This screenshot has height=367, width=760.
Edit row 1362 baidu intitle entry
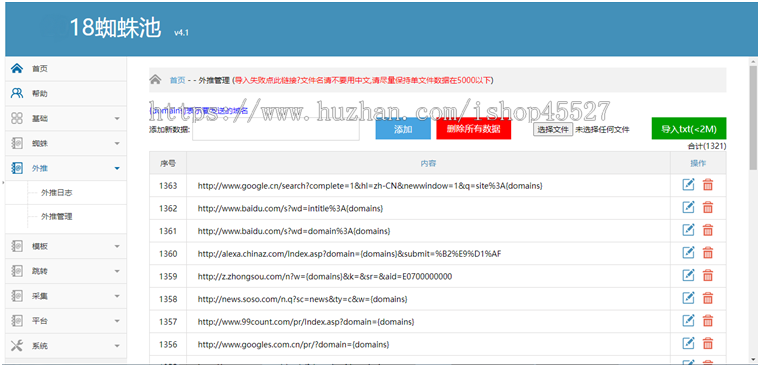click(688, 207)
